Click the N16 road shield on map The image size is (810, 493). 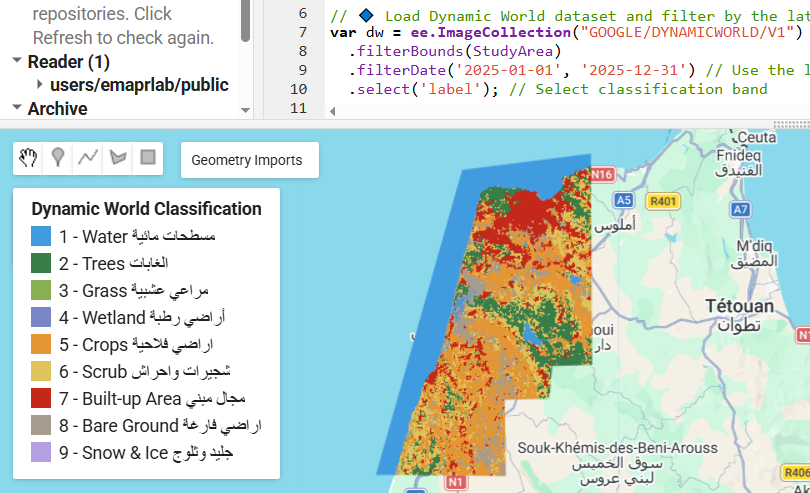click(601, 175)
